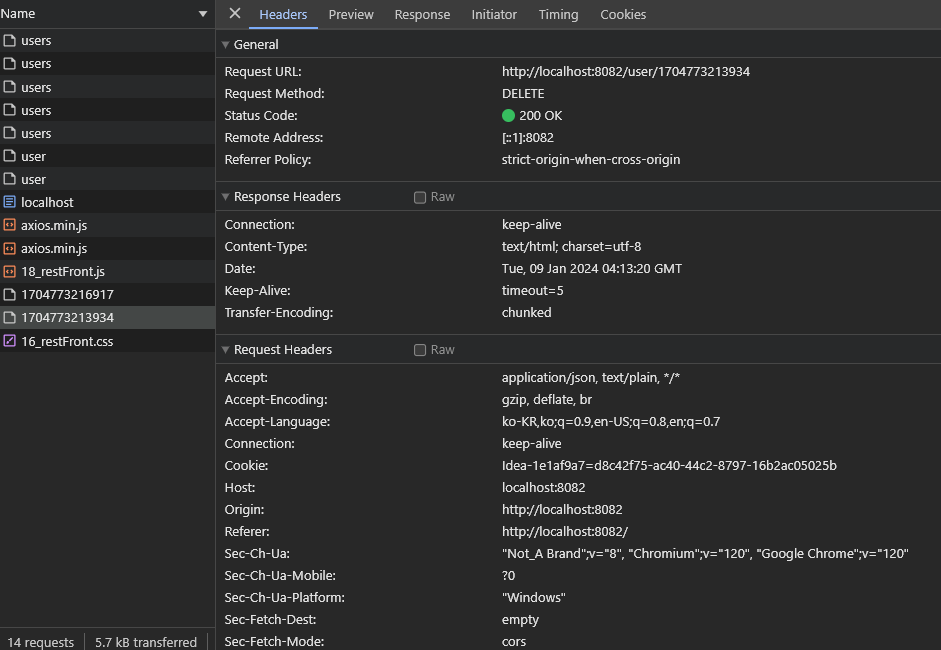Click the Accept-Language header value
The image size is (941, 650).
pos(611,421)
